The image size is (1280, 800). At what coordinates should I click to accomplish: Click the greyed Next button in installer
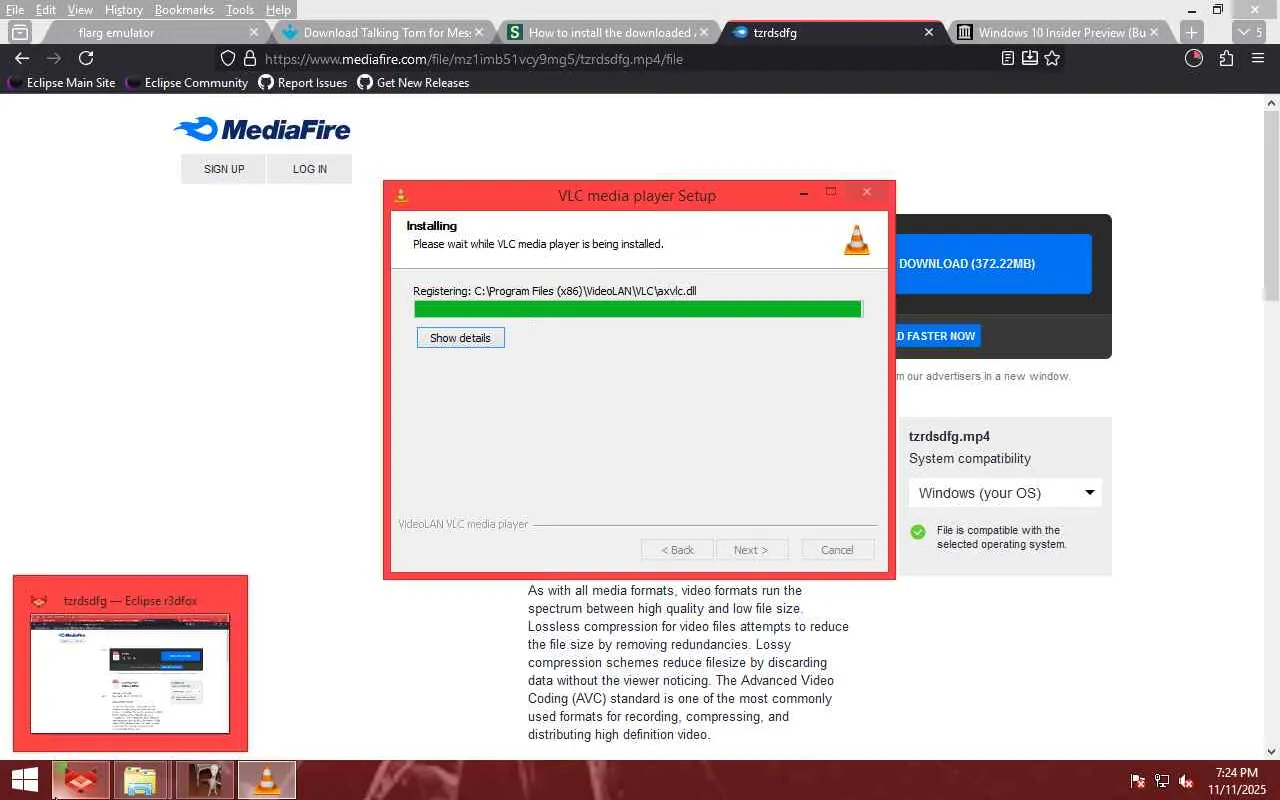click(x=751, y=550)
